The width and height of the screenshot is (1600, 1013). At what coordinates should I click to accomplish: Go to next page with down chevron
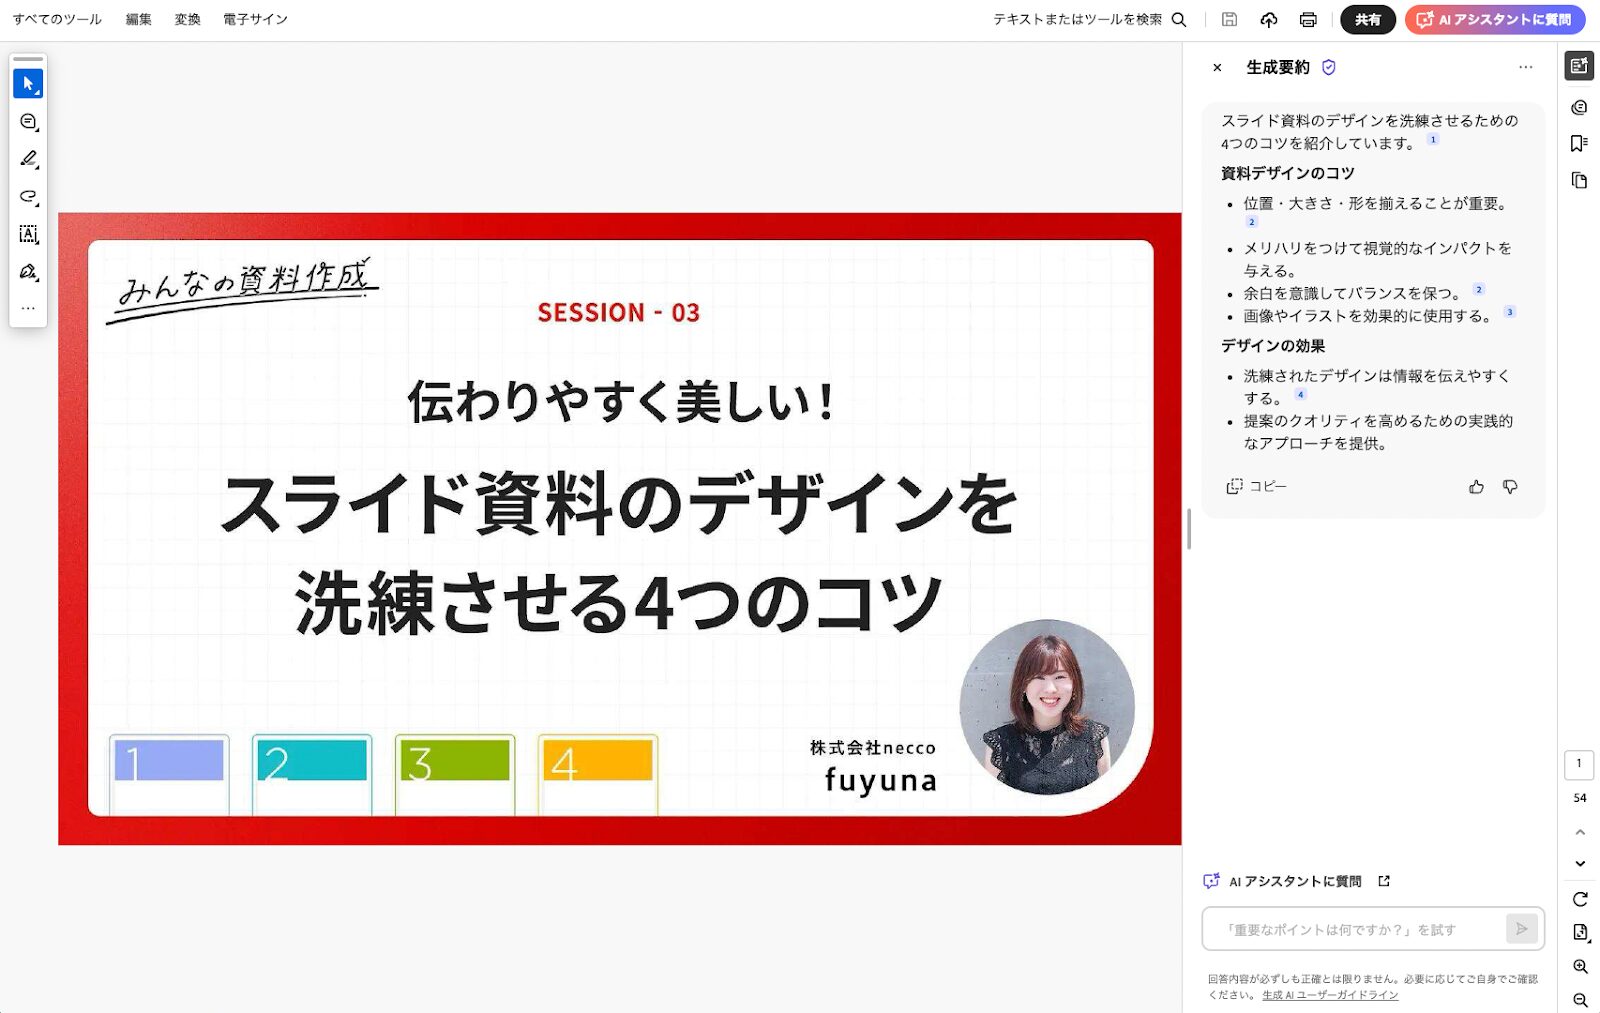pyautogui.click(x=1580, y=863)
